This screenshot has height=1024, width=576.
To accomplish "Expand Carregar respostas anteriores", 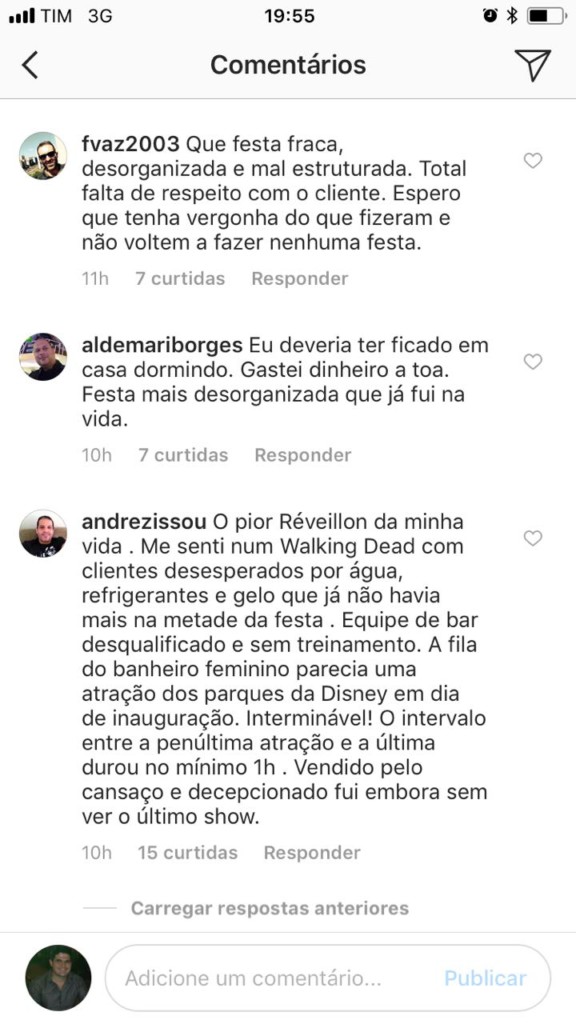I will (270, 908).
